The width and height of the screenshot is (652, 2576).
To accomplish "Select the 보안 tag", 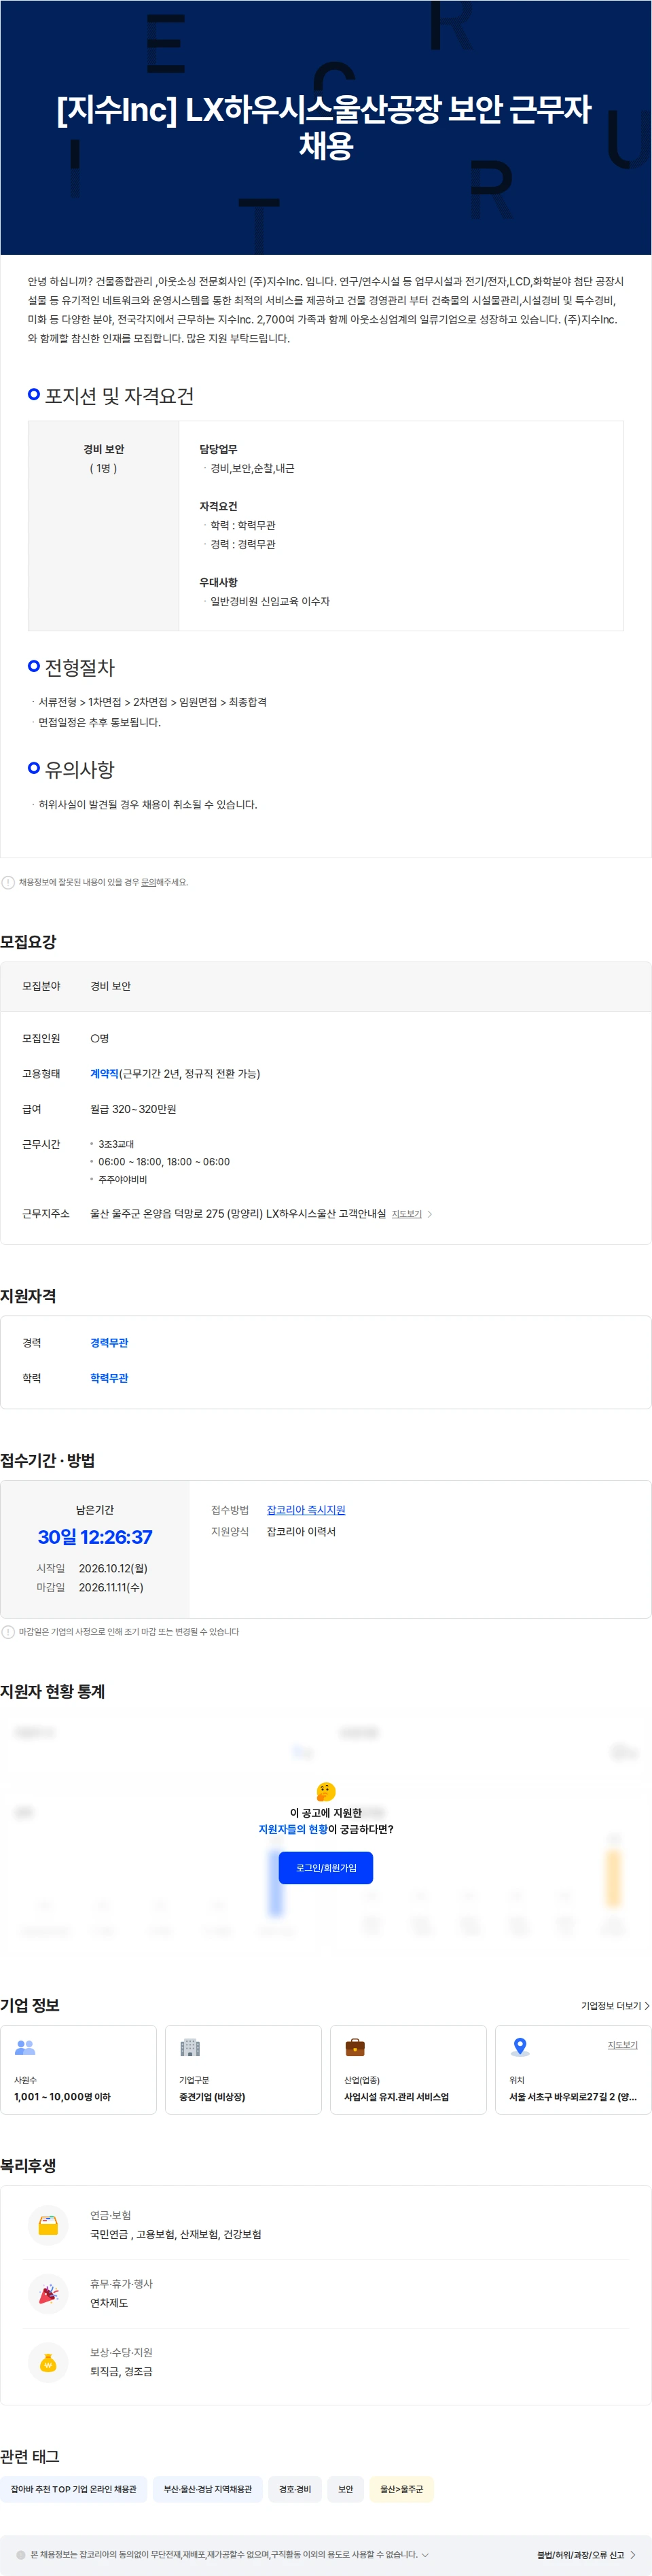I will pos(346,2488).
